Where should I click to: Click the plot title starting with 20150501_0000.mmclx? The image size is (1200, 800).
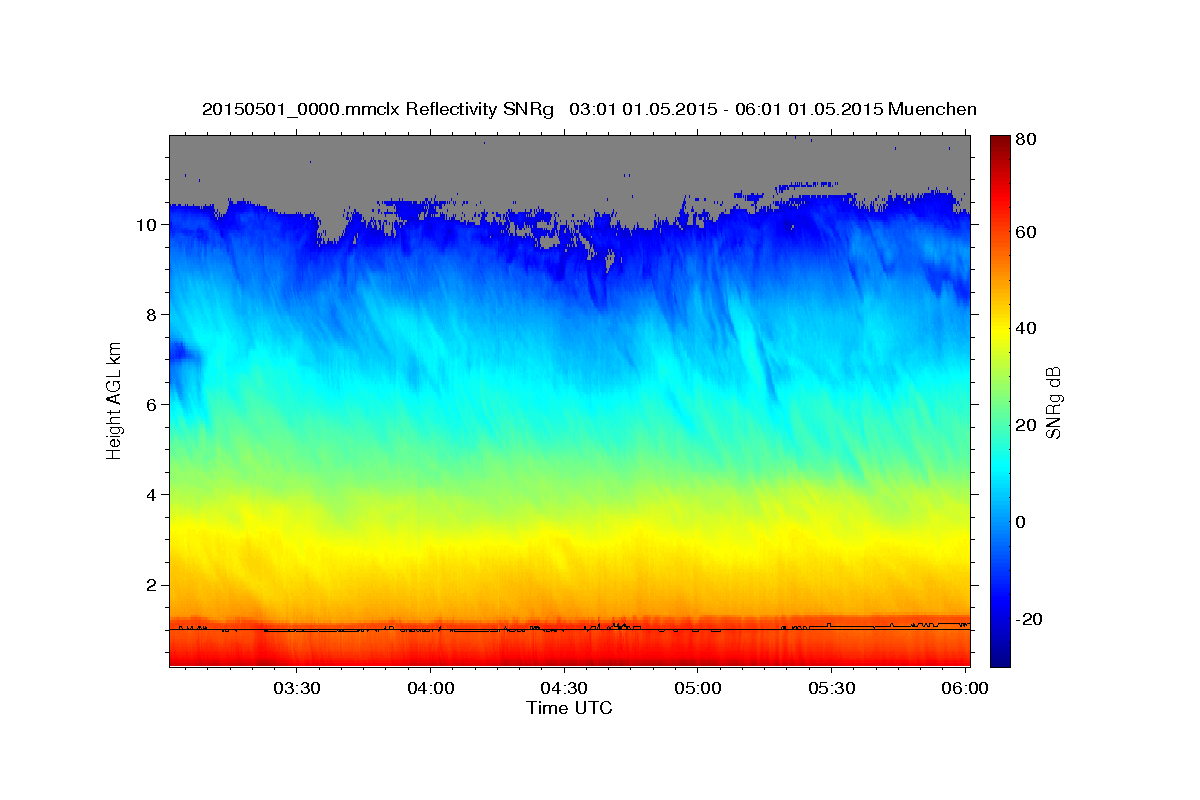pyautogui.click(x=589, y=109)
